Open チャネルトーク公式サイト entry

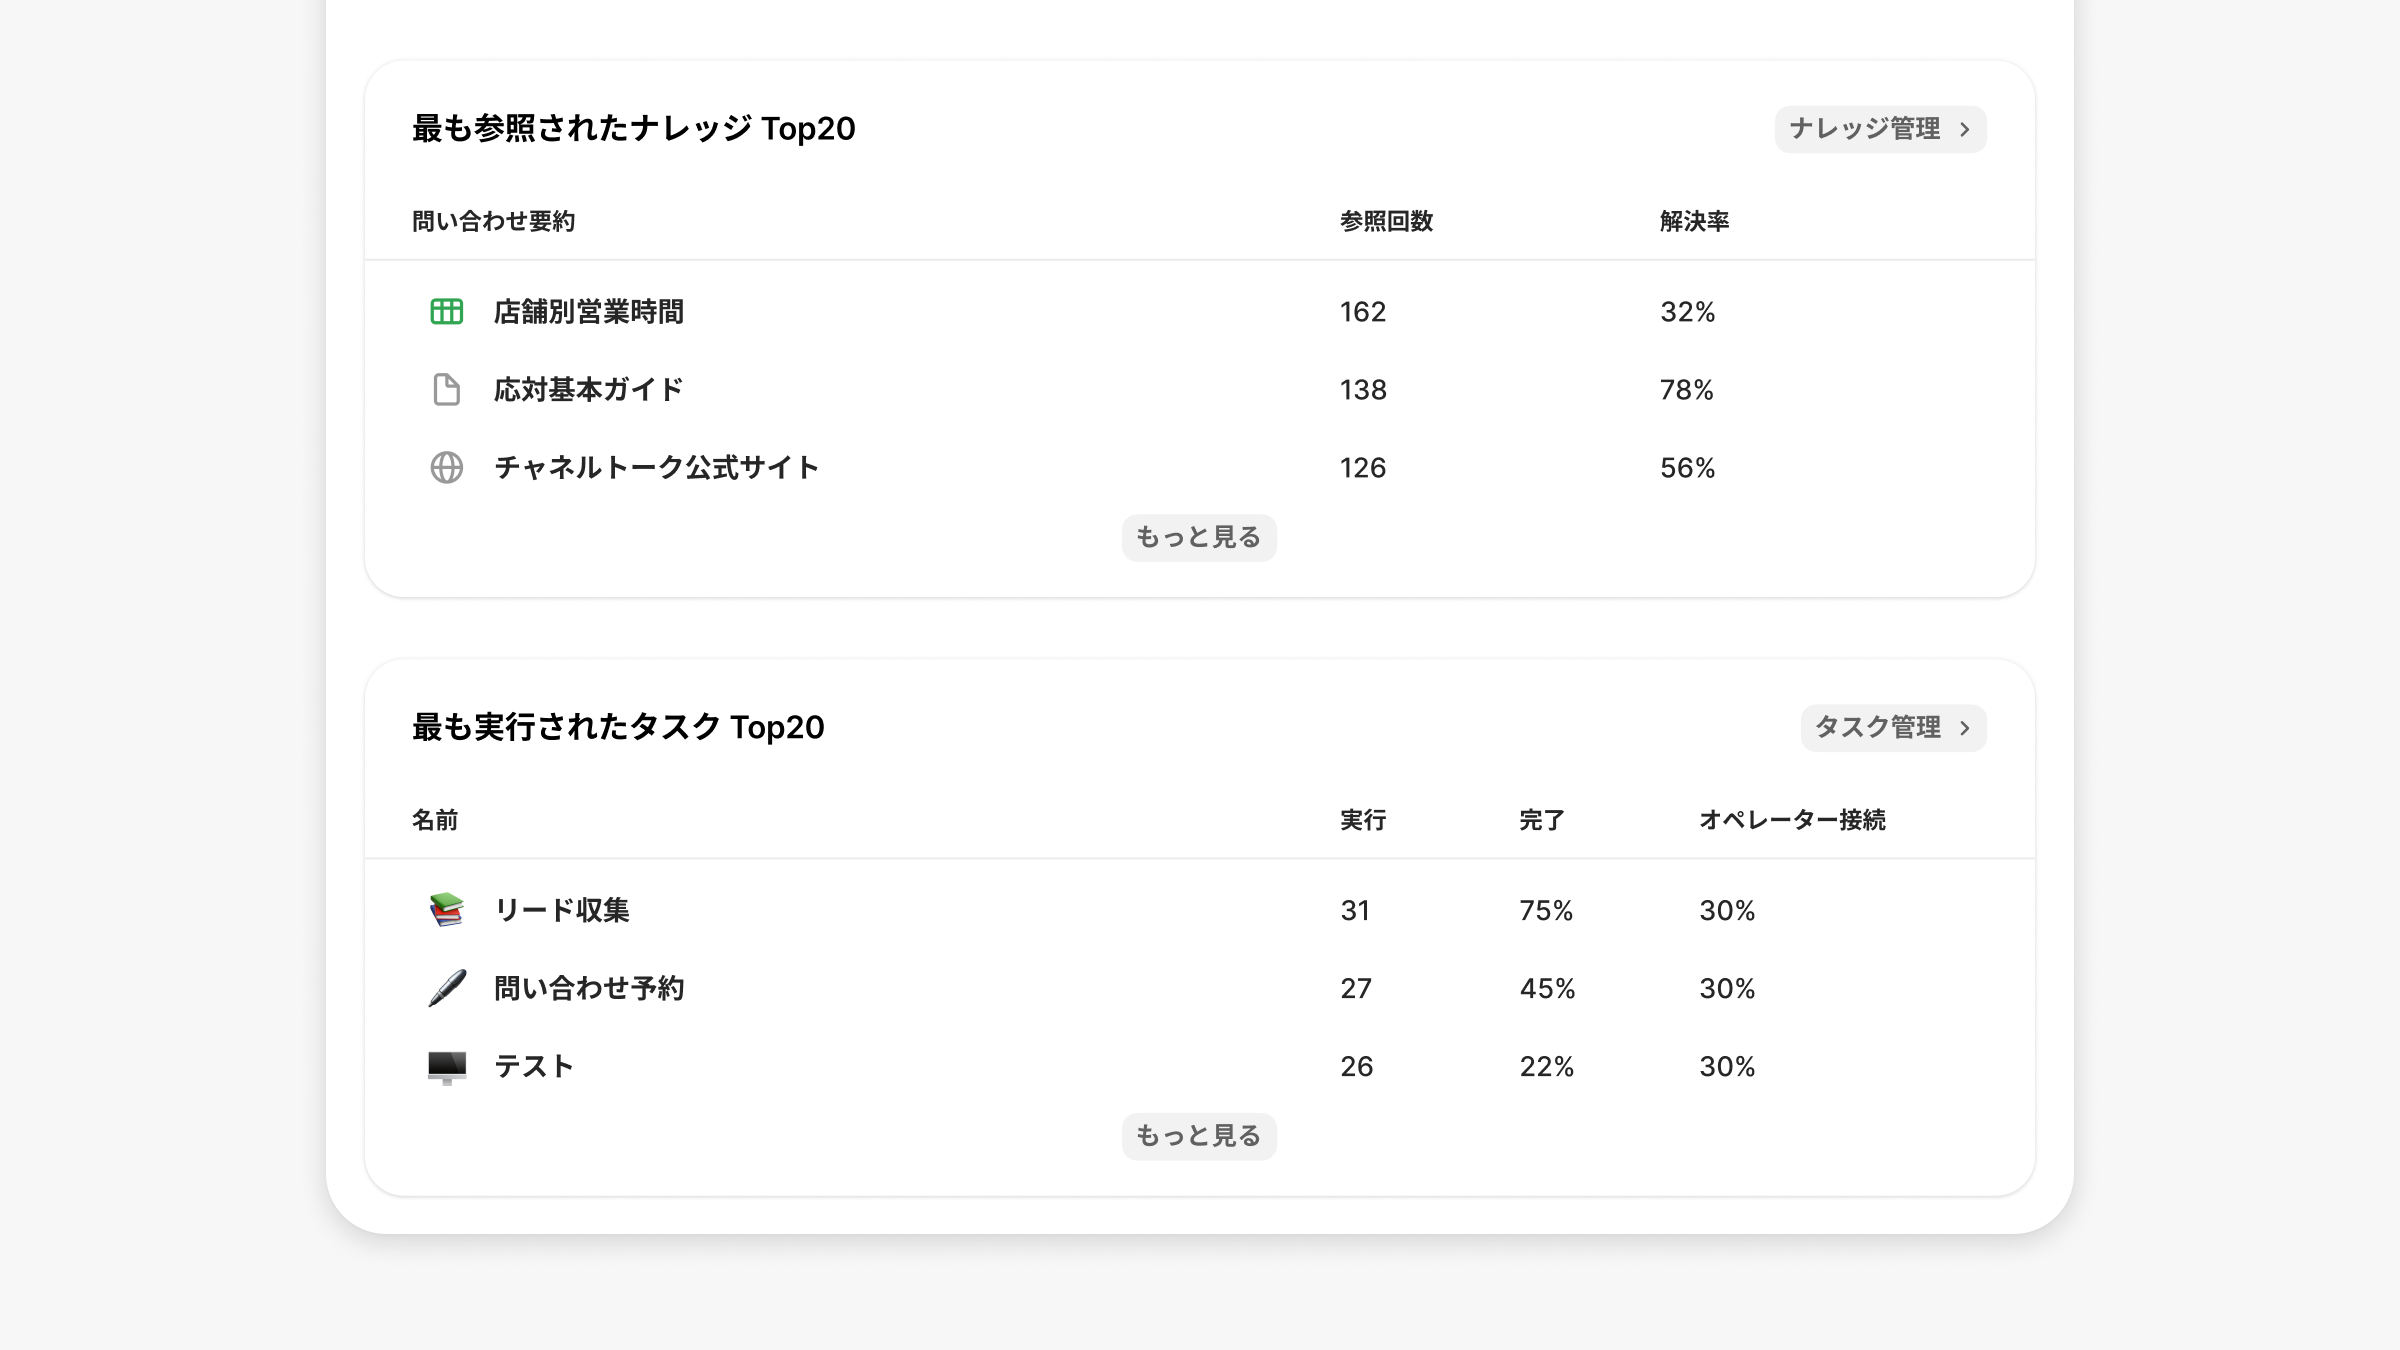point(656,468)
